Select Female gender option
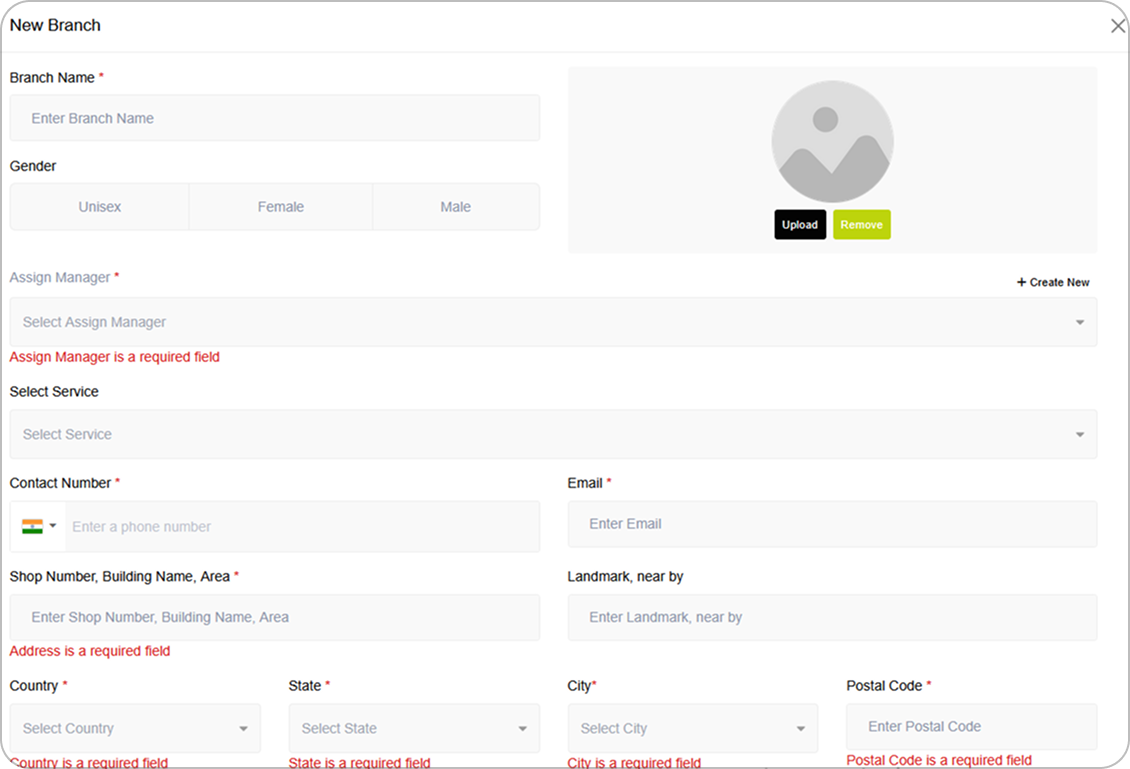 tap(280, 207)
